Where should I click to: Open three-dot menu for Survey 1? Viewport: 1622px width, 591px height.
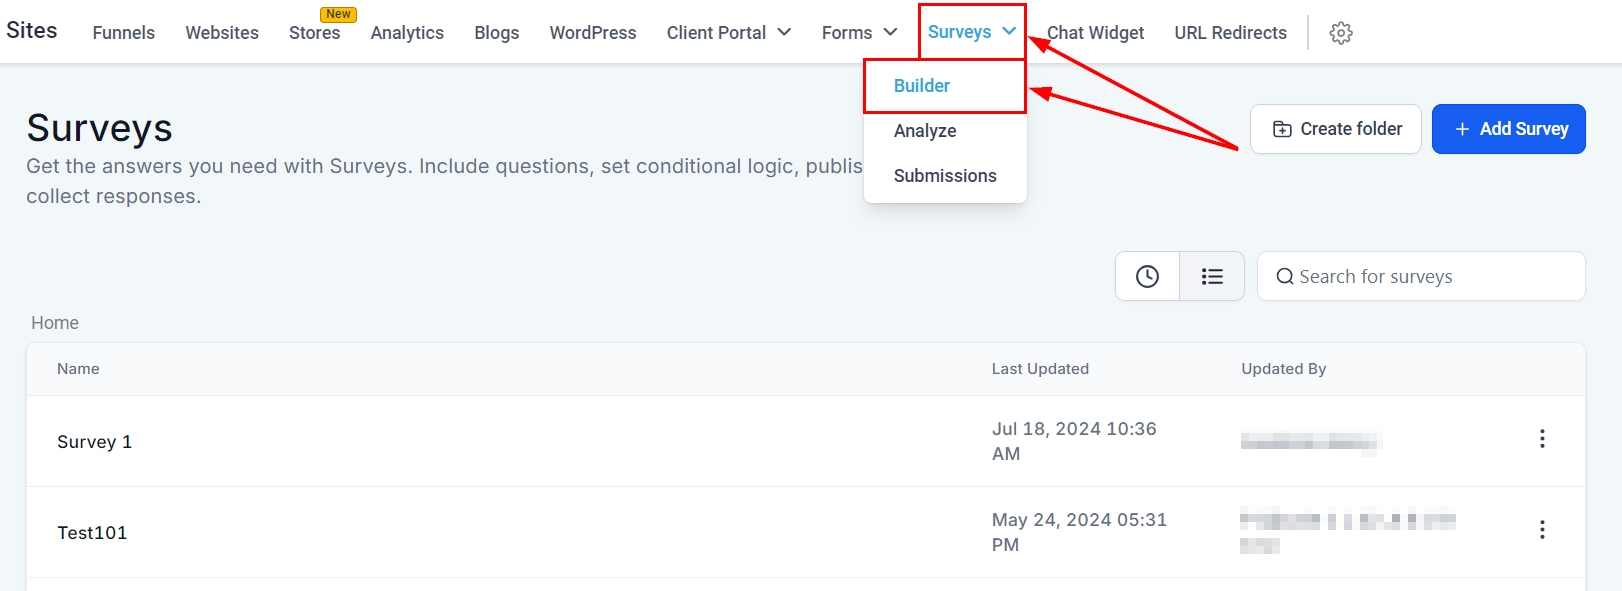[x=1542, y=439]
